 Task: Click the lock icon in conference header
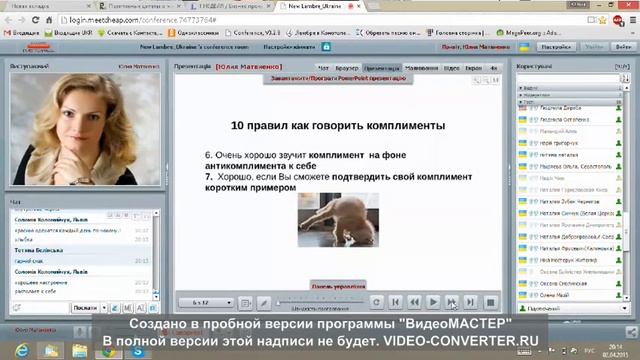tap(326, 47)
